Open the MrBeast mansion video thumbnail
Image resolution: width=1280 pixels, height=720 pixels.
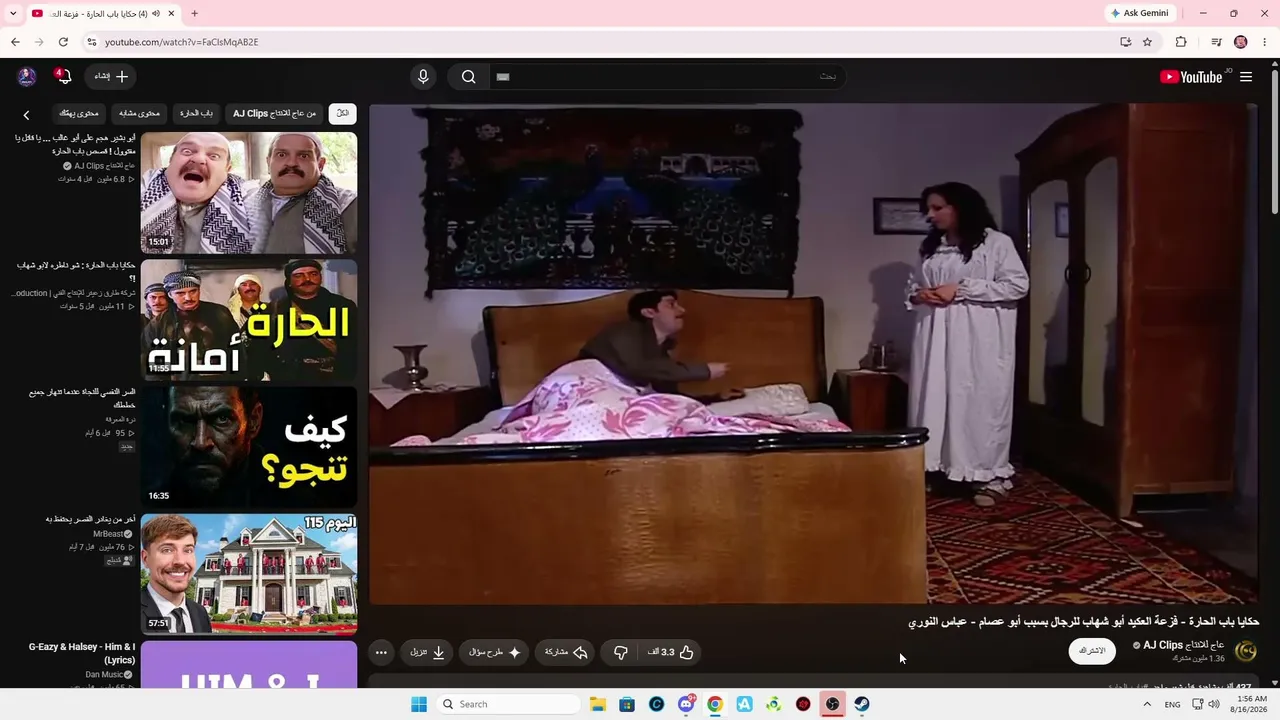[249, 574]
